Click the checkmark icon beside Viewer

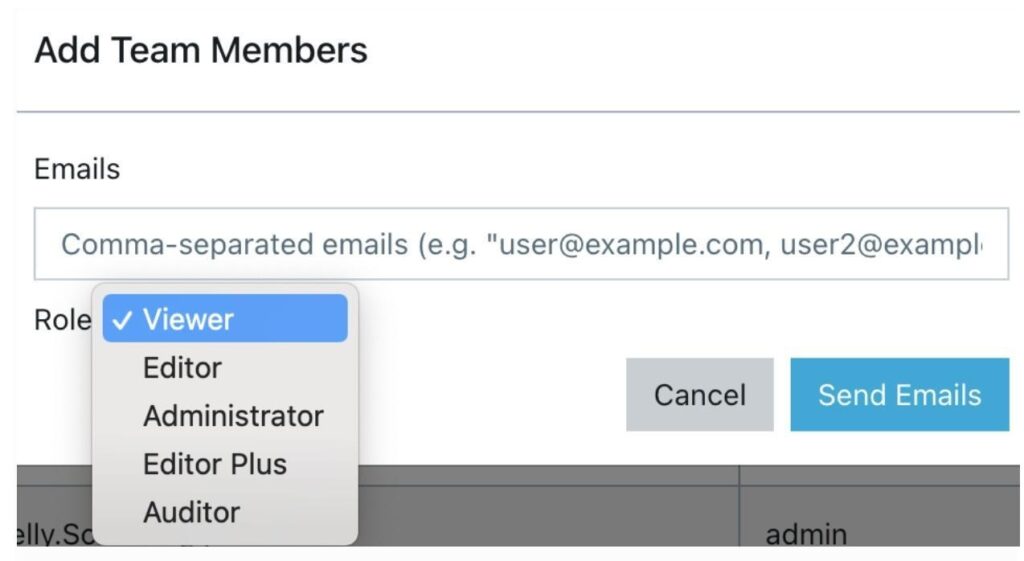[123, 320]
